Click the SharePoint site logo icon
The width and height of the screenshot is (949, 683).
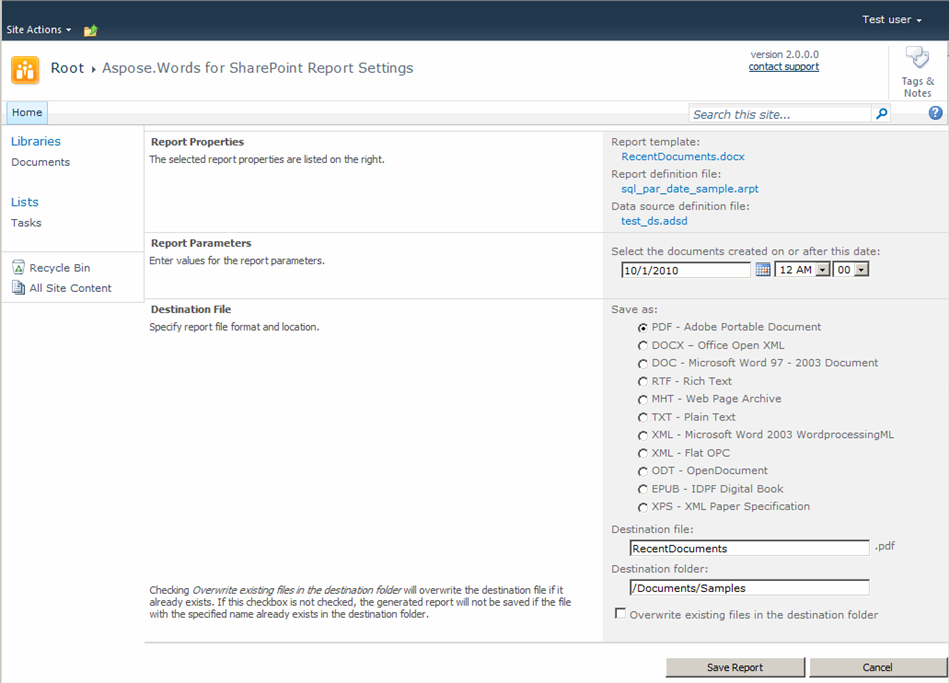(x=25, y=69)
